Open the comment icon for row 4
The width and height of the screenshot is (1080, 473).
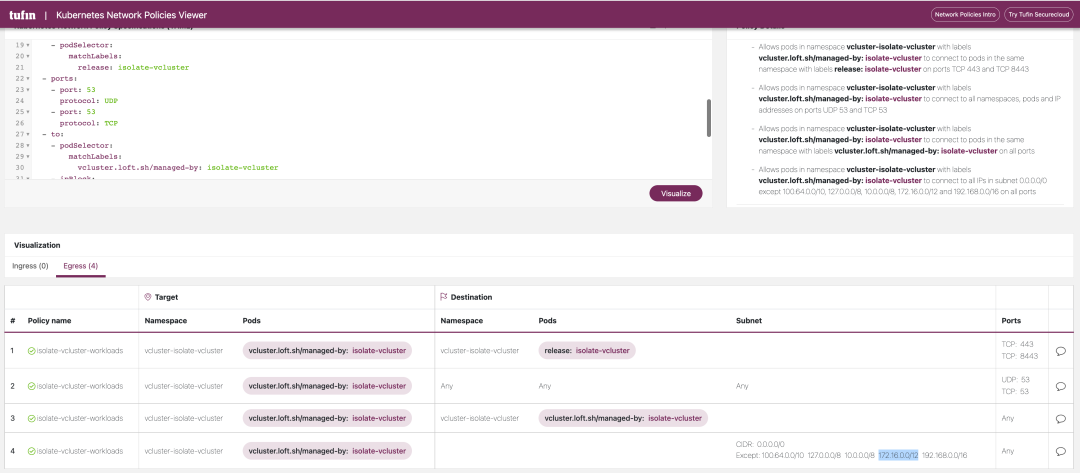click(x=1061, y=451)
